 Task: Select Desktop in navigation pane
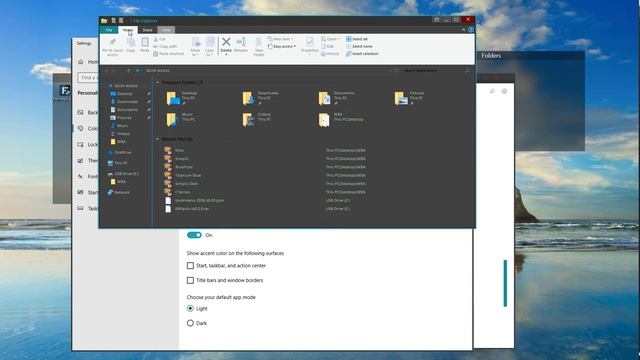122,94
